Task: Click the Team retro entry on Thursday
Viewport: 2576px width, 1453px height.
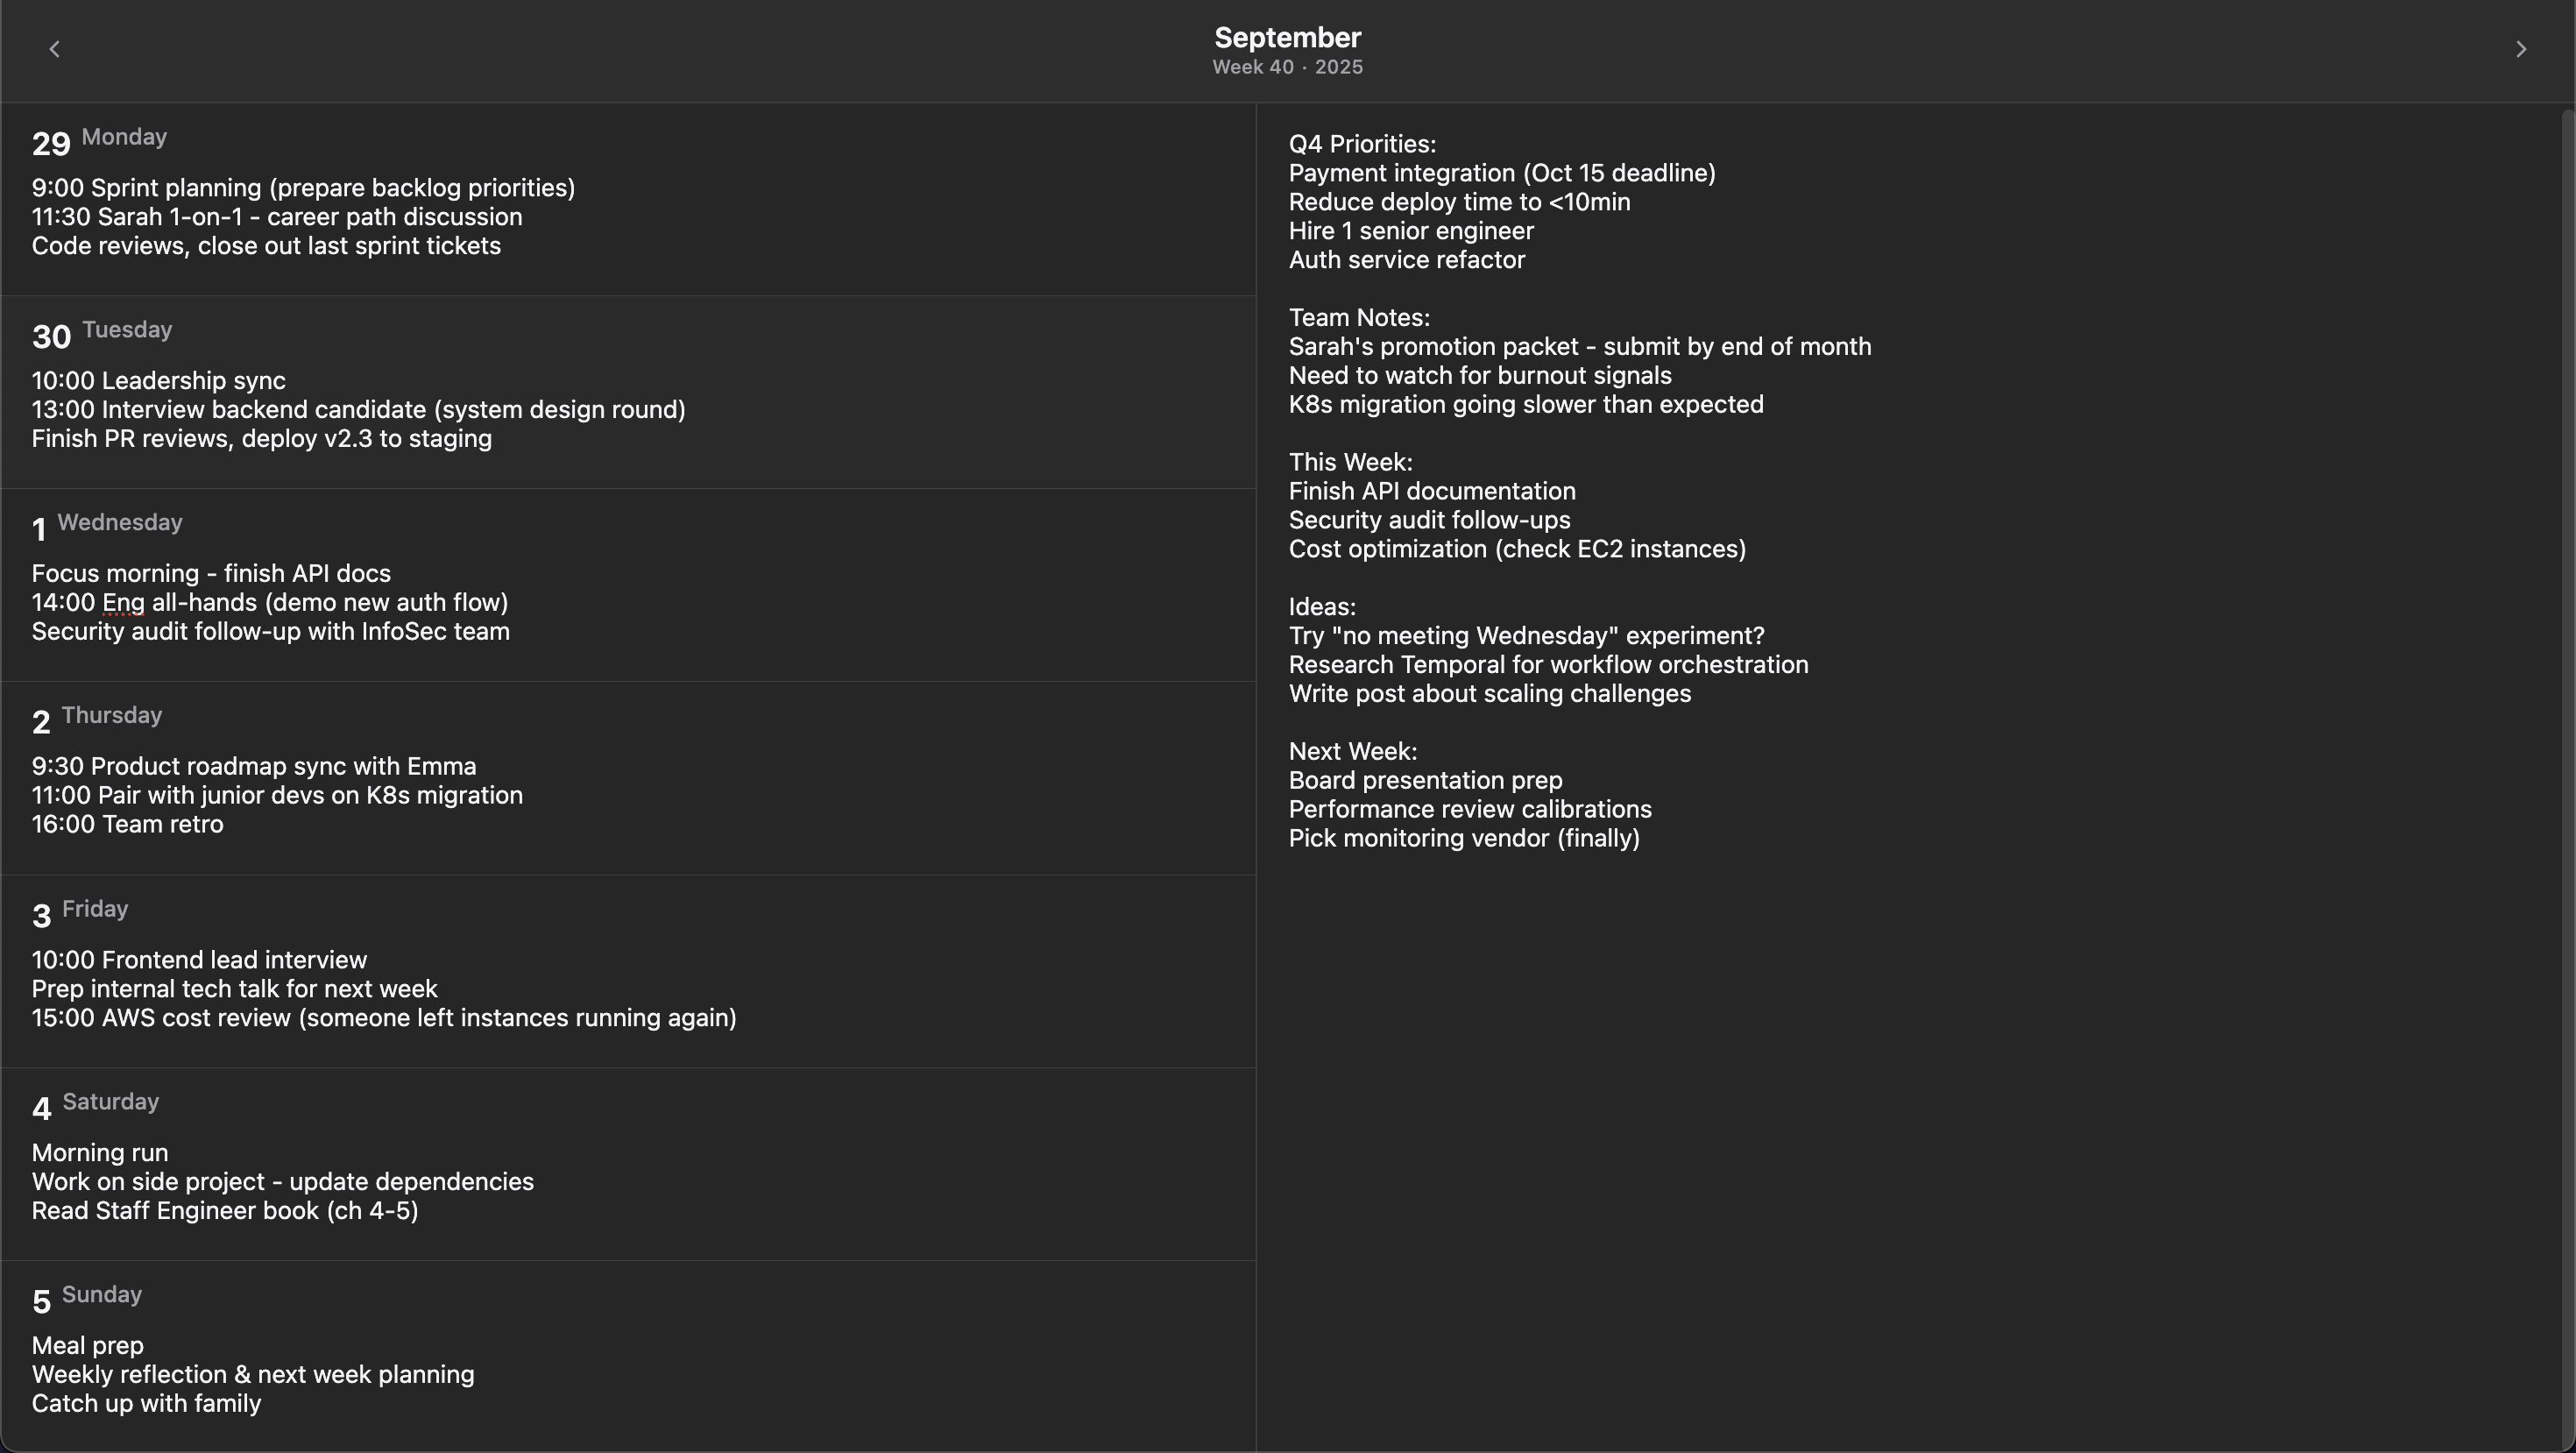Action: coord(128,824)
